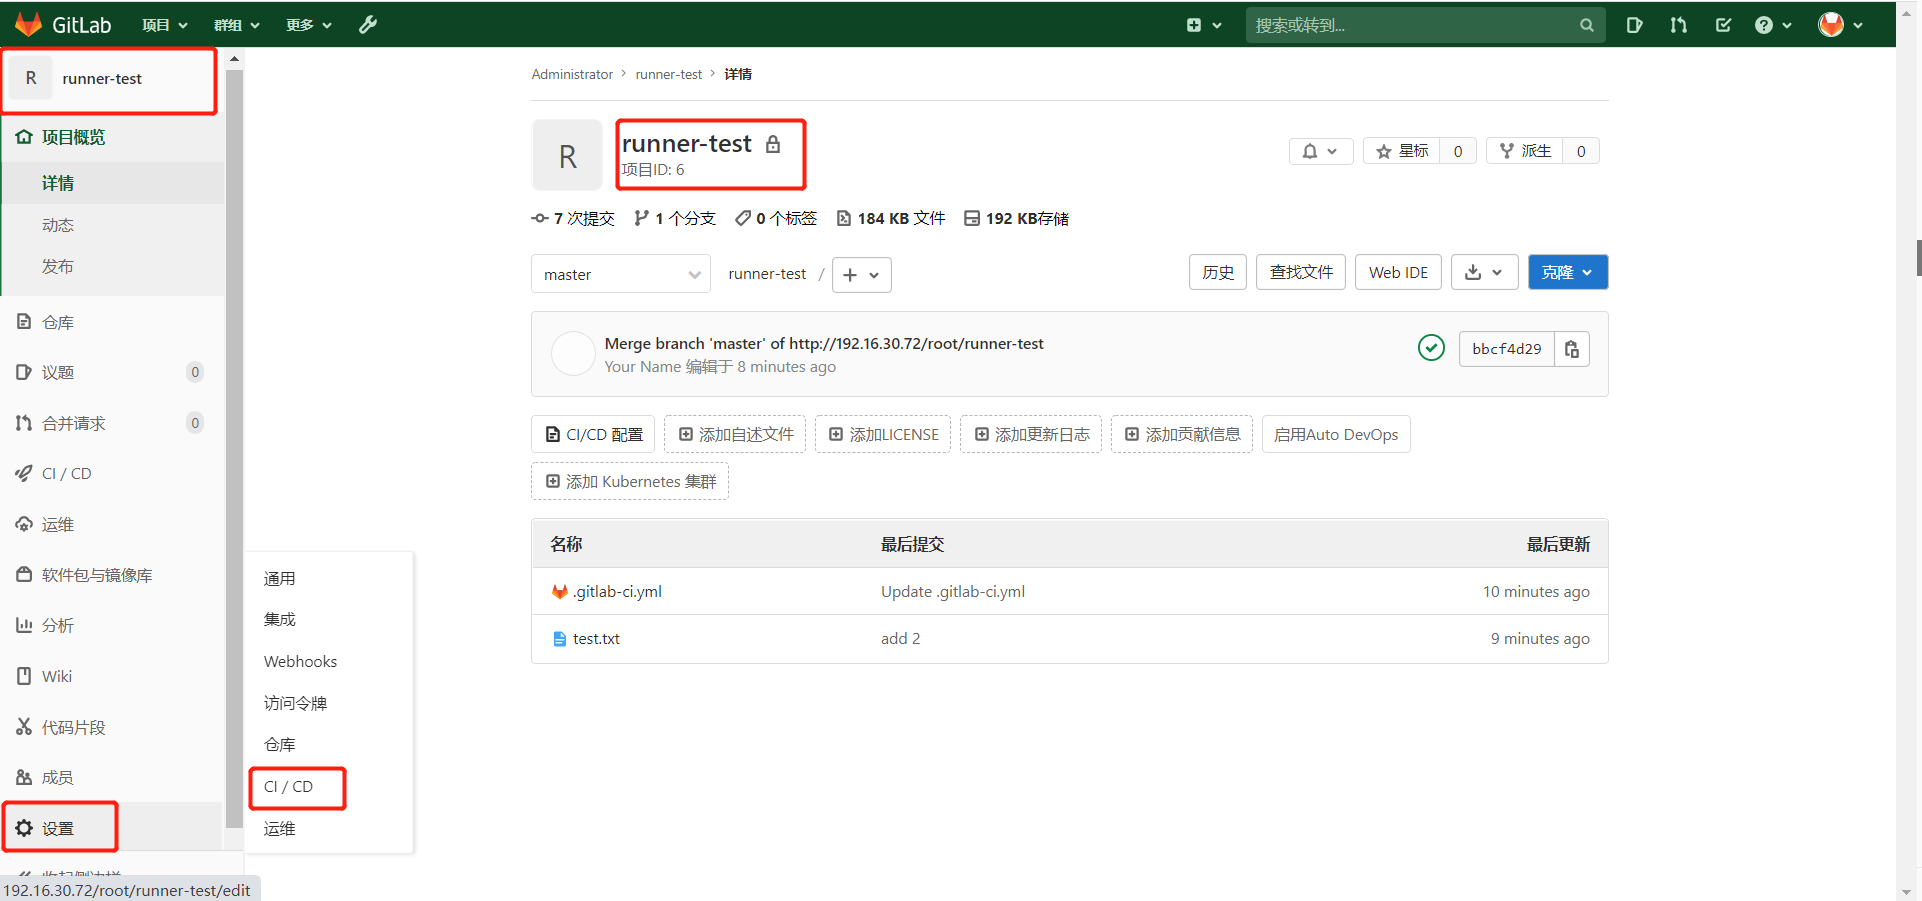Click the Administrator breadcrumb
1922x901 pixels.
[x=572, y=74]
